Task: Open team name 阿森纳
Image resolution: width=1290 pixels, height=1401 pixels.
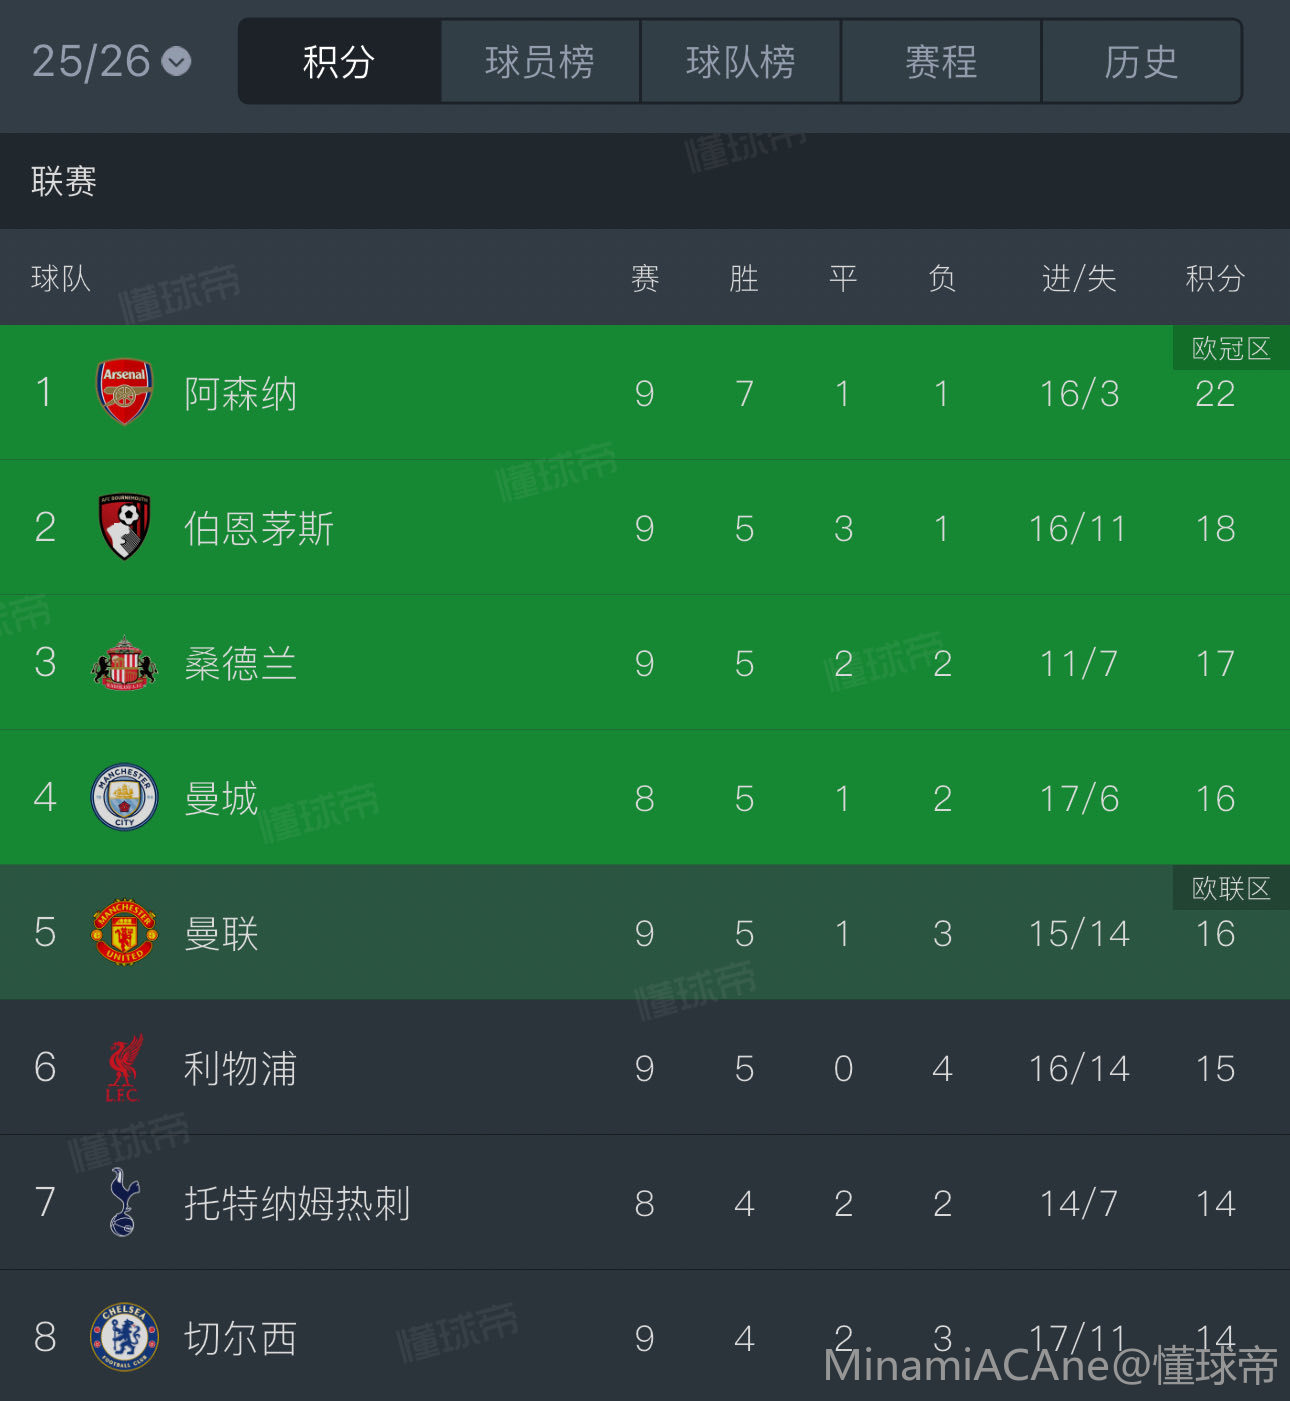Action: [x=240, y=393]
